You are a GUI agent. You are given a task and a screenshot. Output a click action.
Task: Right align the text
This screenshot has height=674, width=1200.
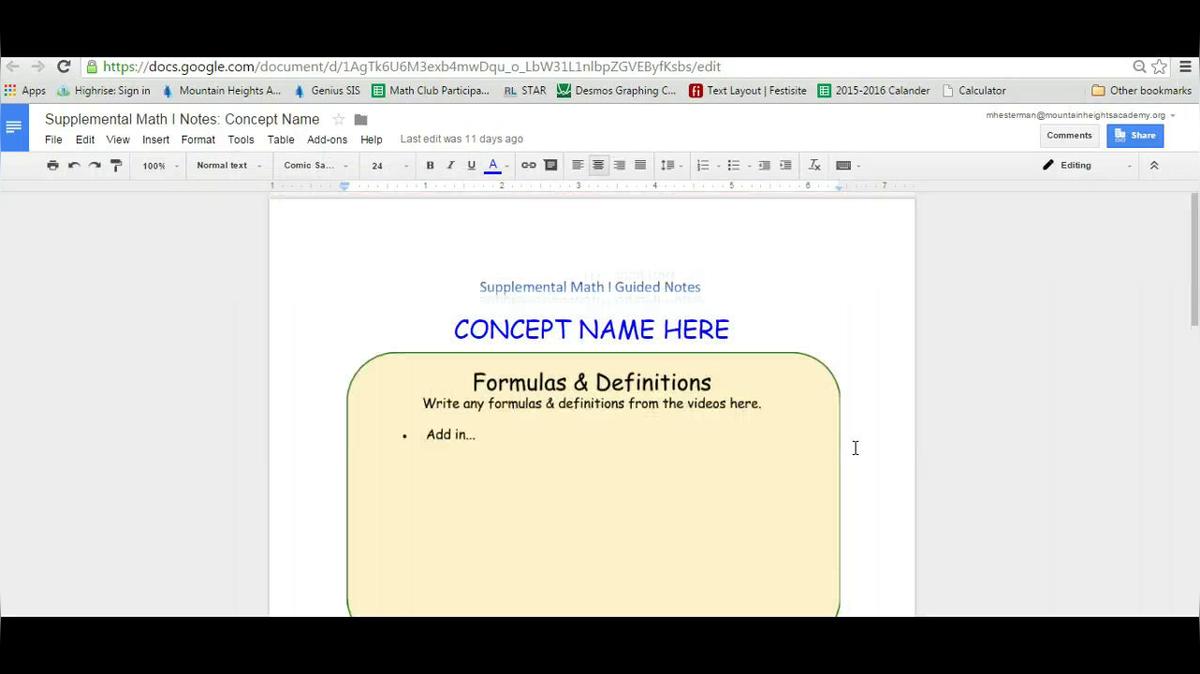tap(619, 165)
